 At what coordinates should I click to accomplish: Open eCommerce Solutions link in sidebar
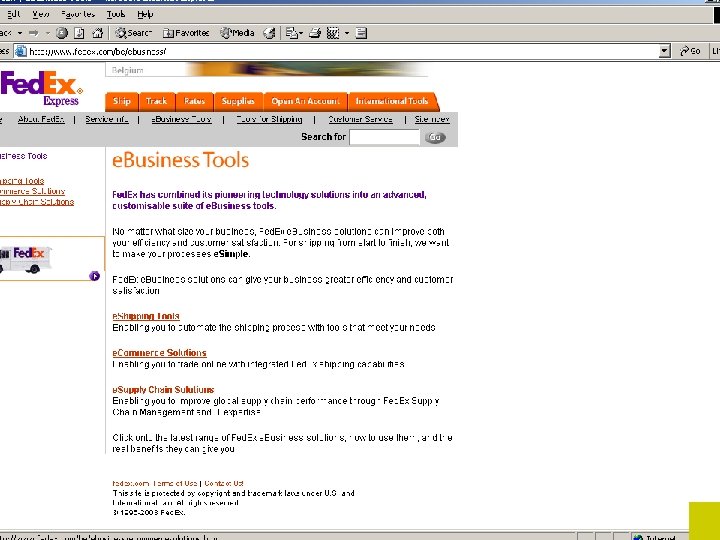[x=32, y=191]
